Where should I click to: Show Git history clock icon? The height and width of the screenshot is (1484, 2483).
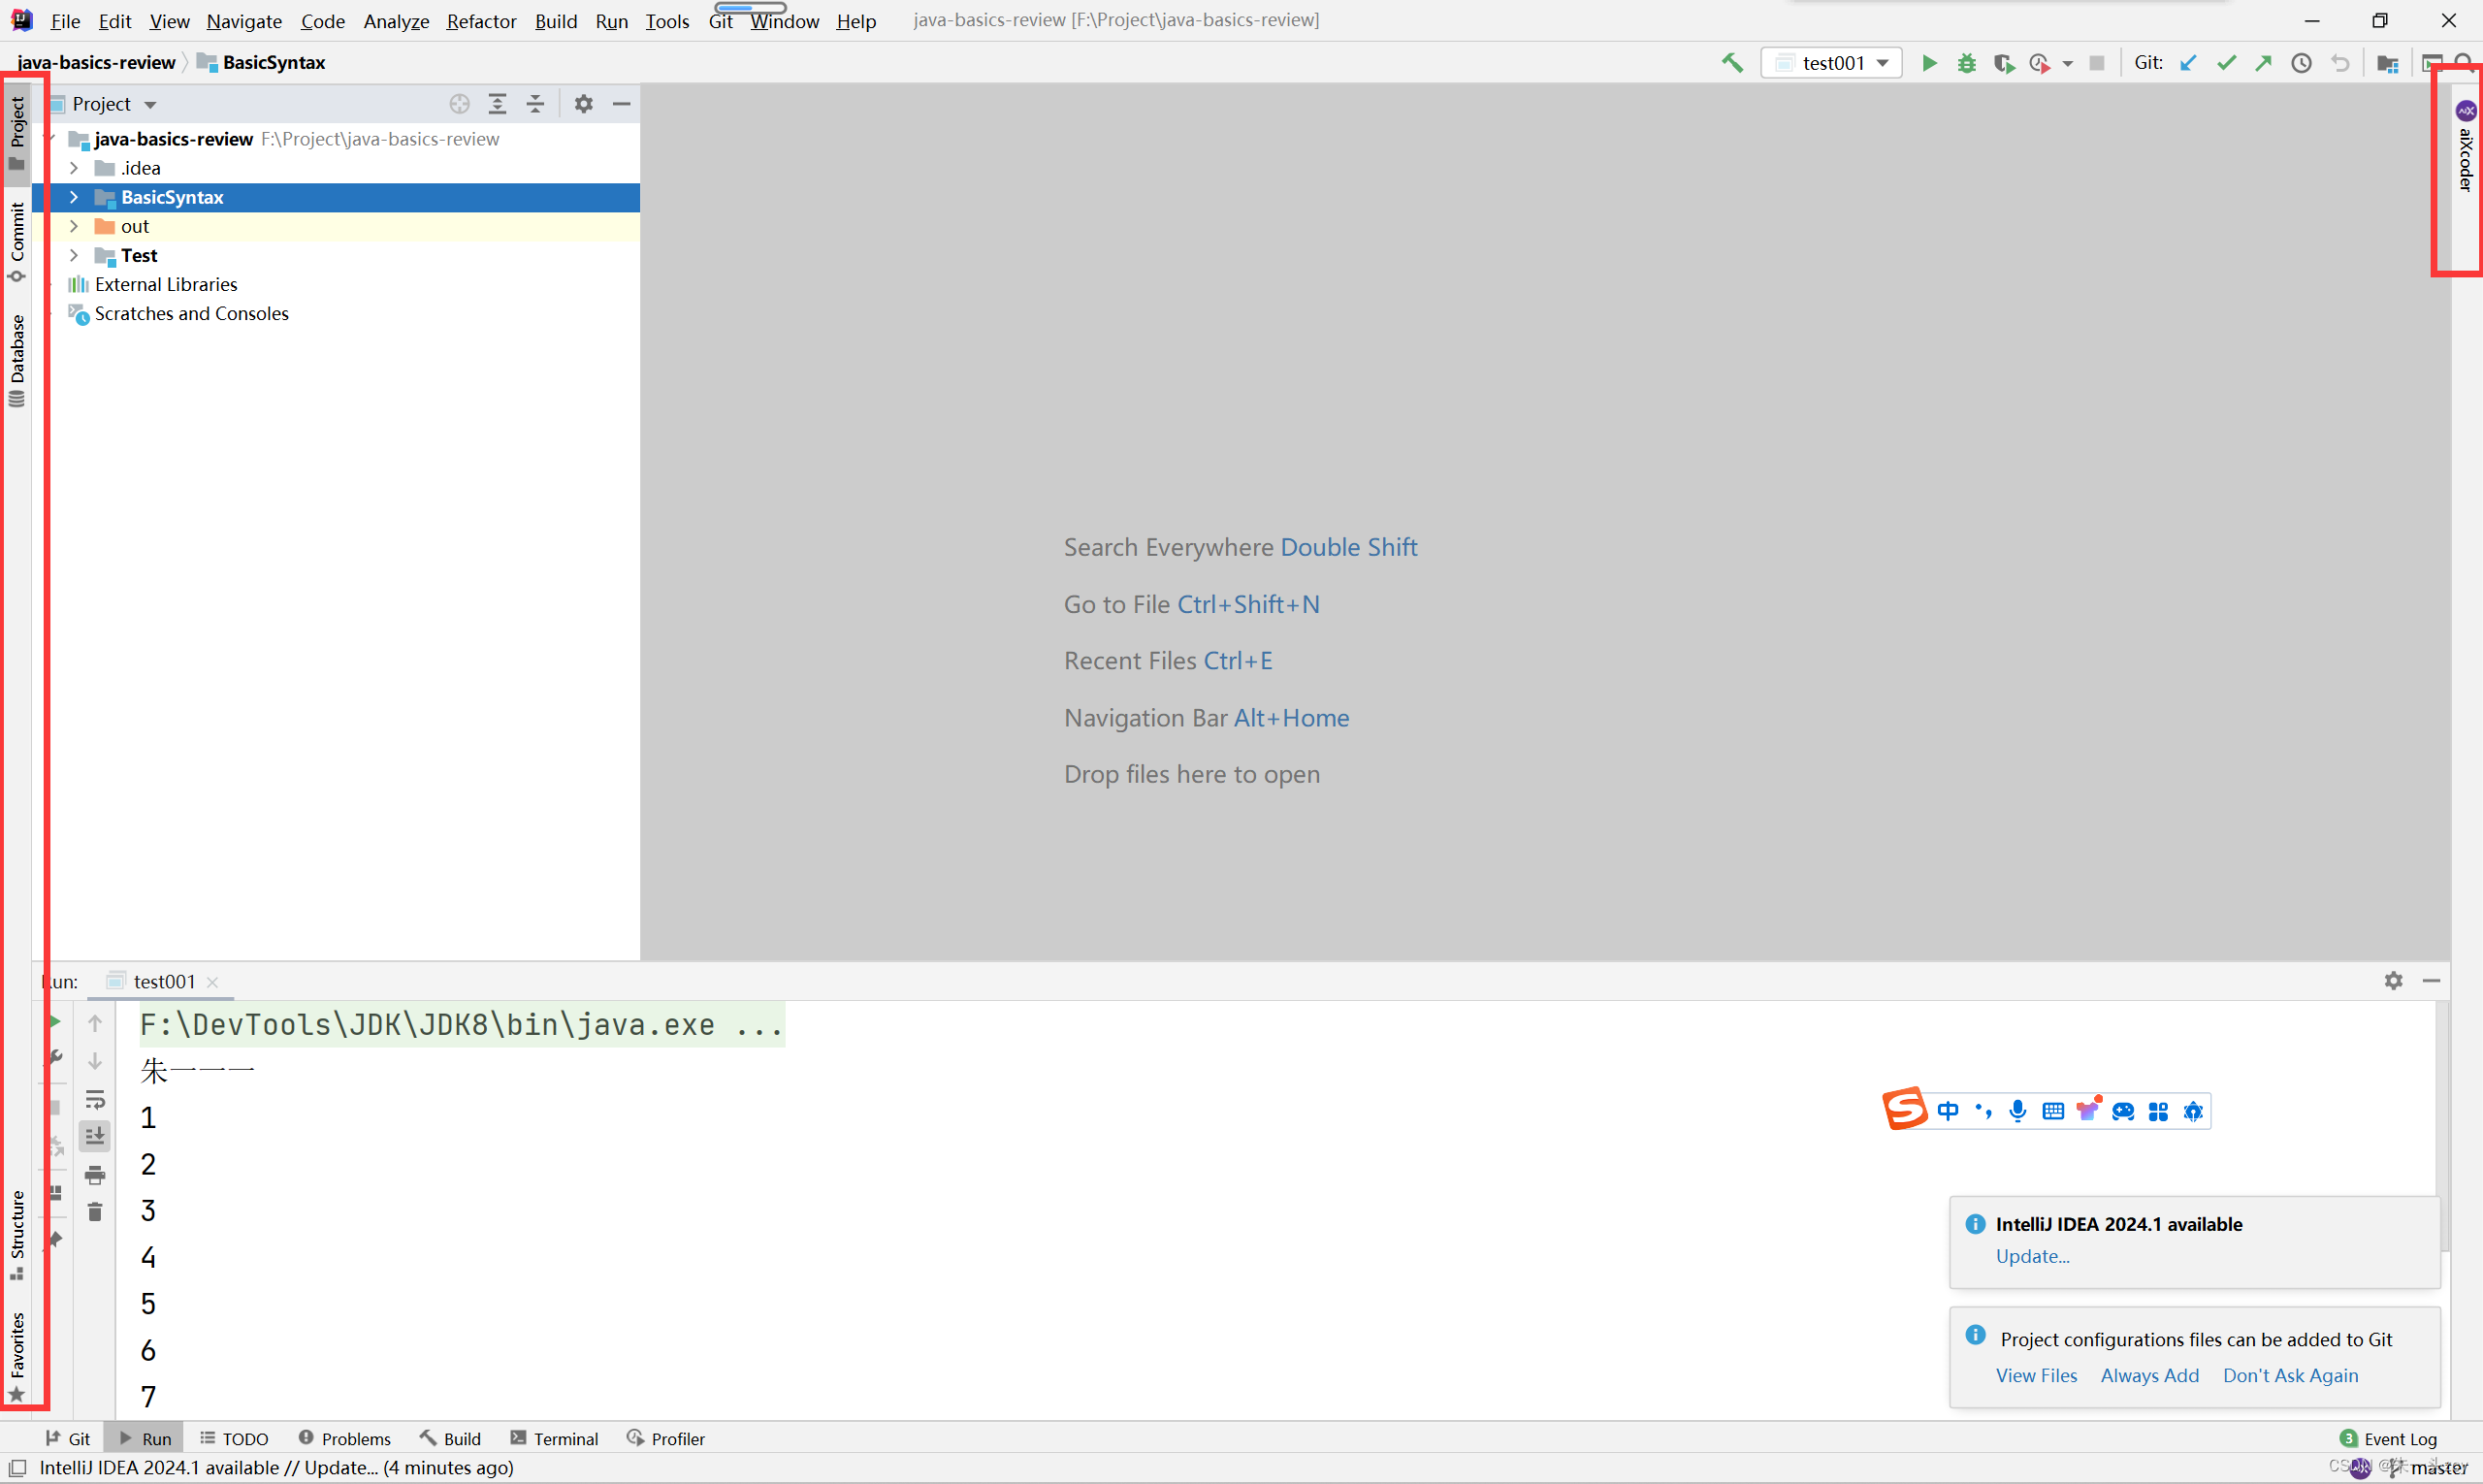click(x=2301, y=63)
